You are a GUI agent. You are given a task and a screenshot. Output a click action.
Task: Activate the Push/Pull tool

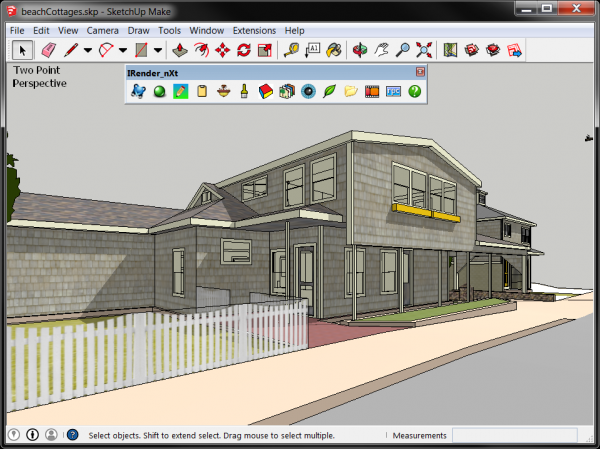(181, 49)
